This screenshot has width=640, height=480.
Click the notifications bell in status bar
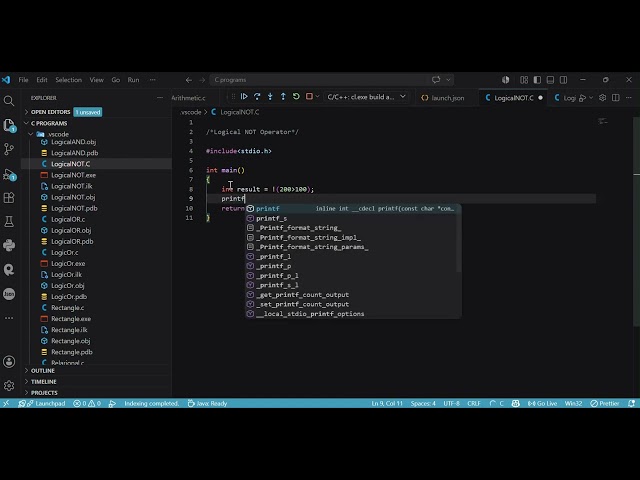631,403
